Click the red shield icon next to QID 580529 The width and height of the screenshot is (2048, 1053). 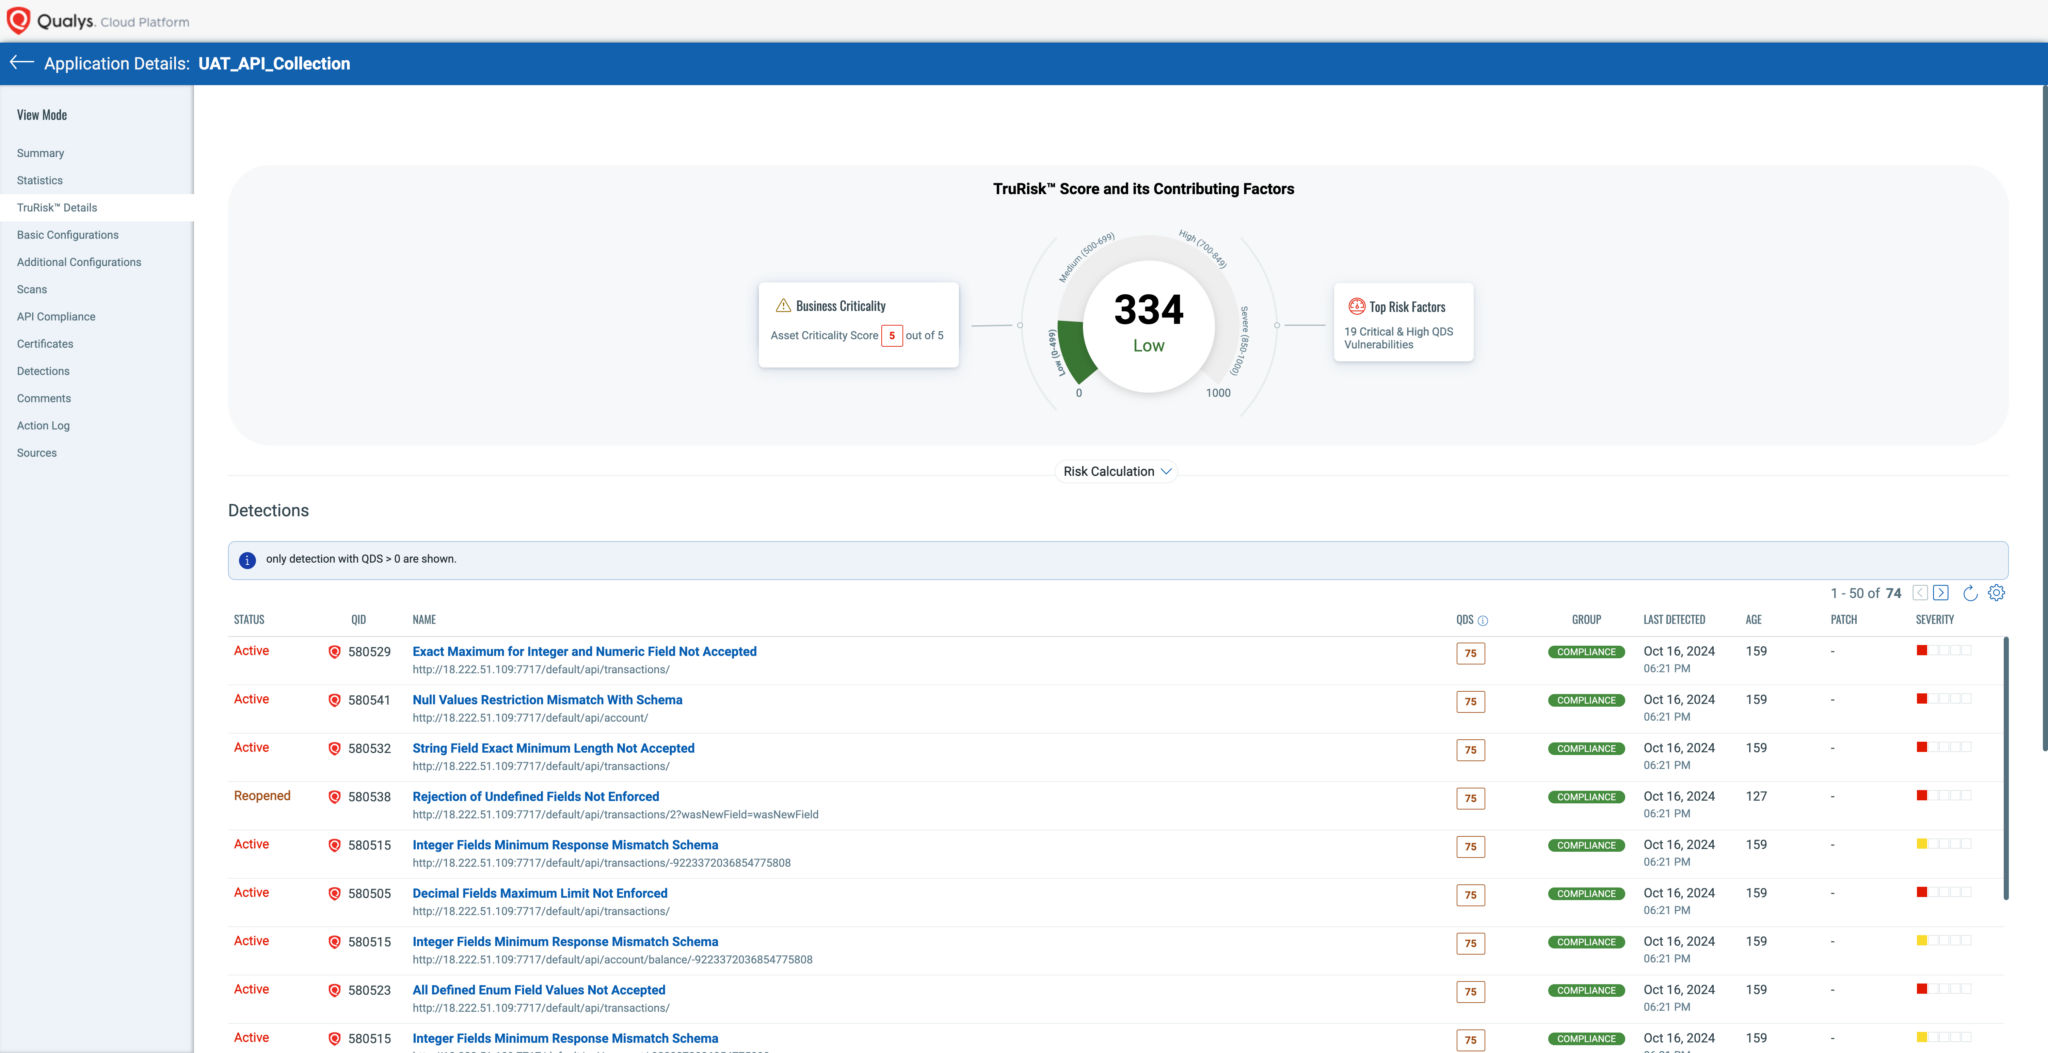(334, 651)
